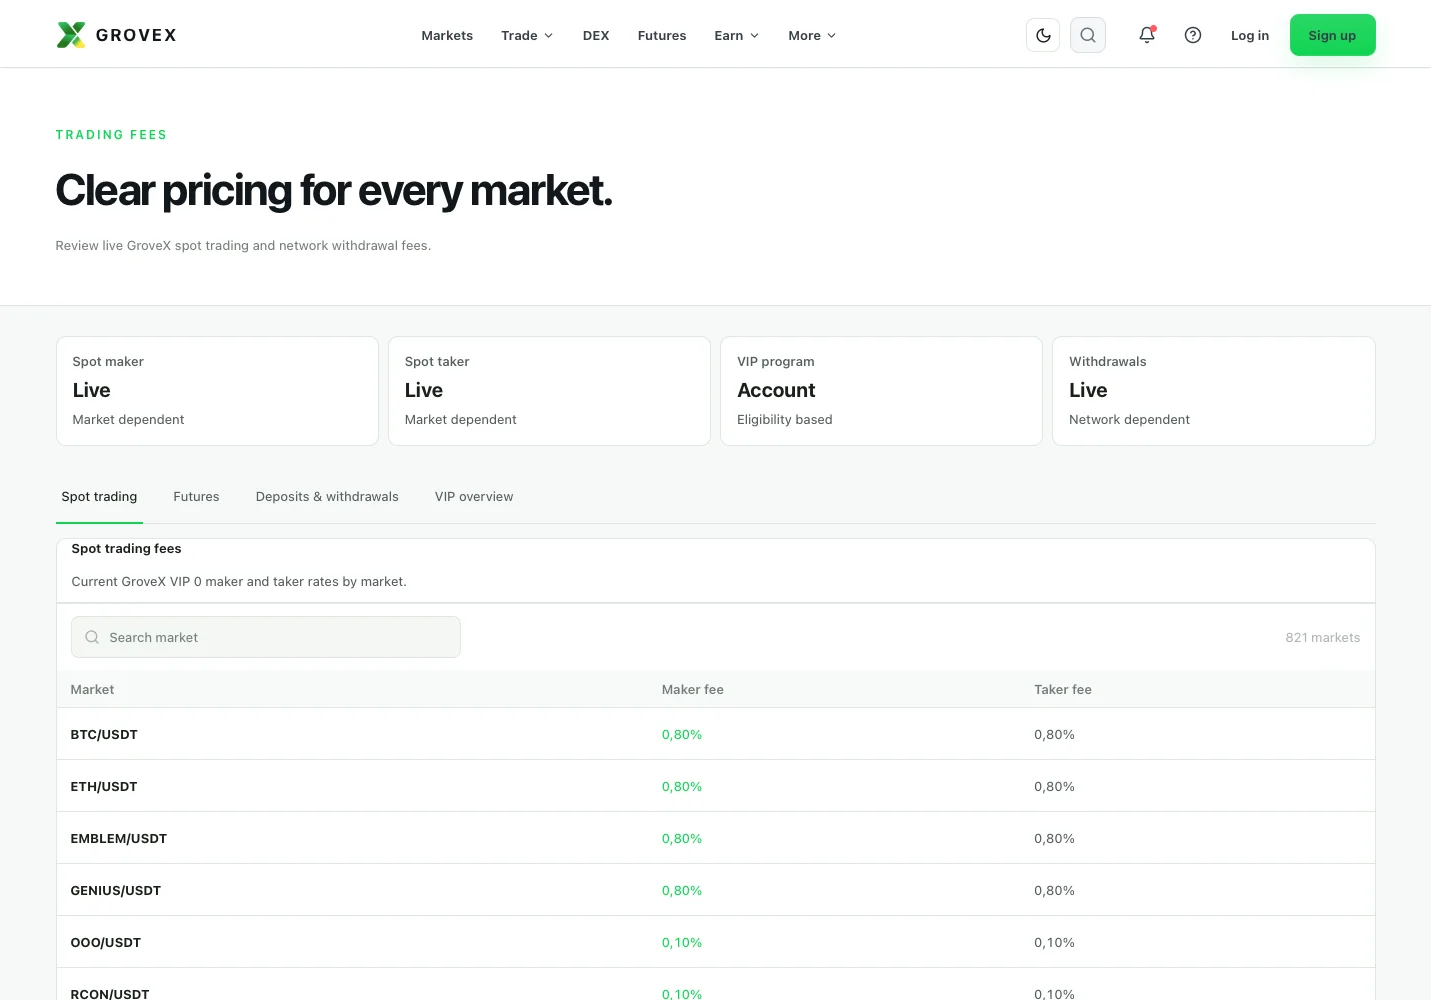Click the GroveX logo icon
The image size is (1440, 1000).
(71, 35)
